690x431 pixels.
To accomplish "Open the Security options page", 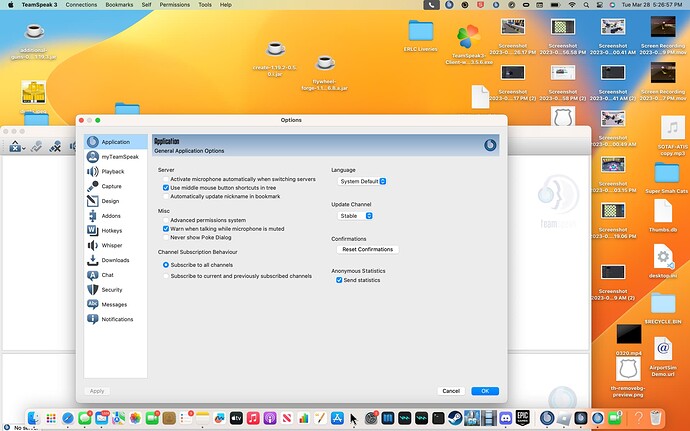I will 115,290.
